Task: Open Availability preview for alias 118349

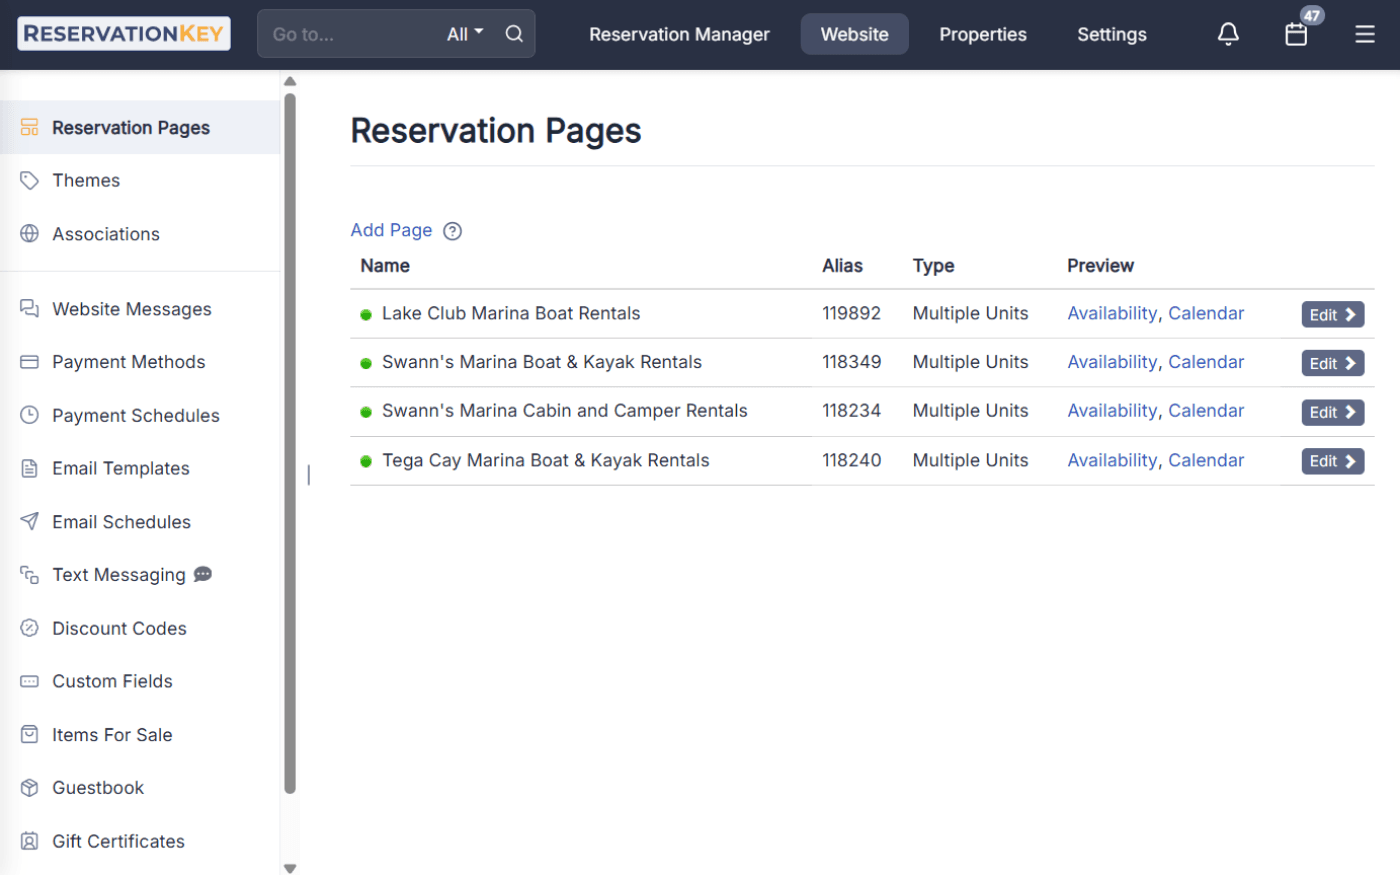Action: (x=1112, y=362)
